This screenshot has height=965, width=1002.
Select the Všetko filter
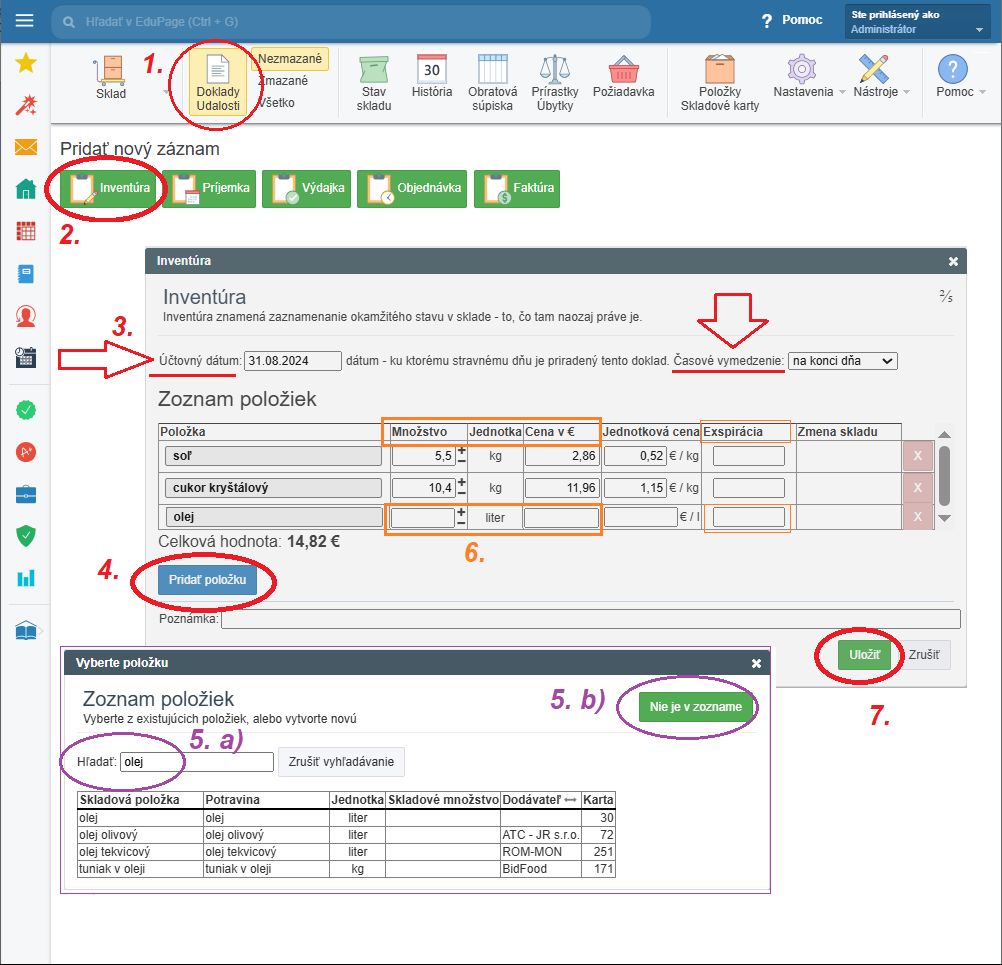coord(276,102)
